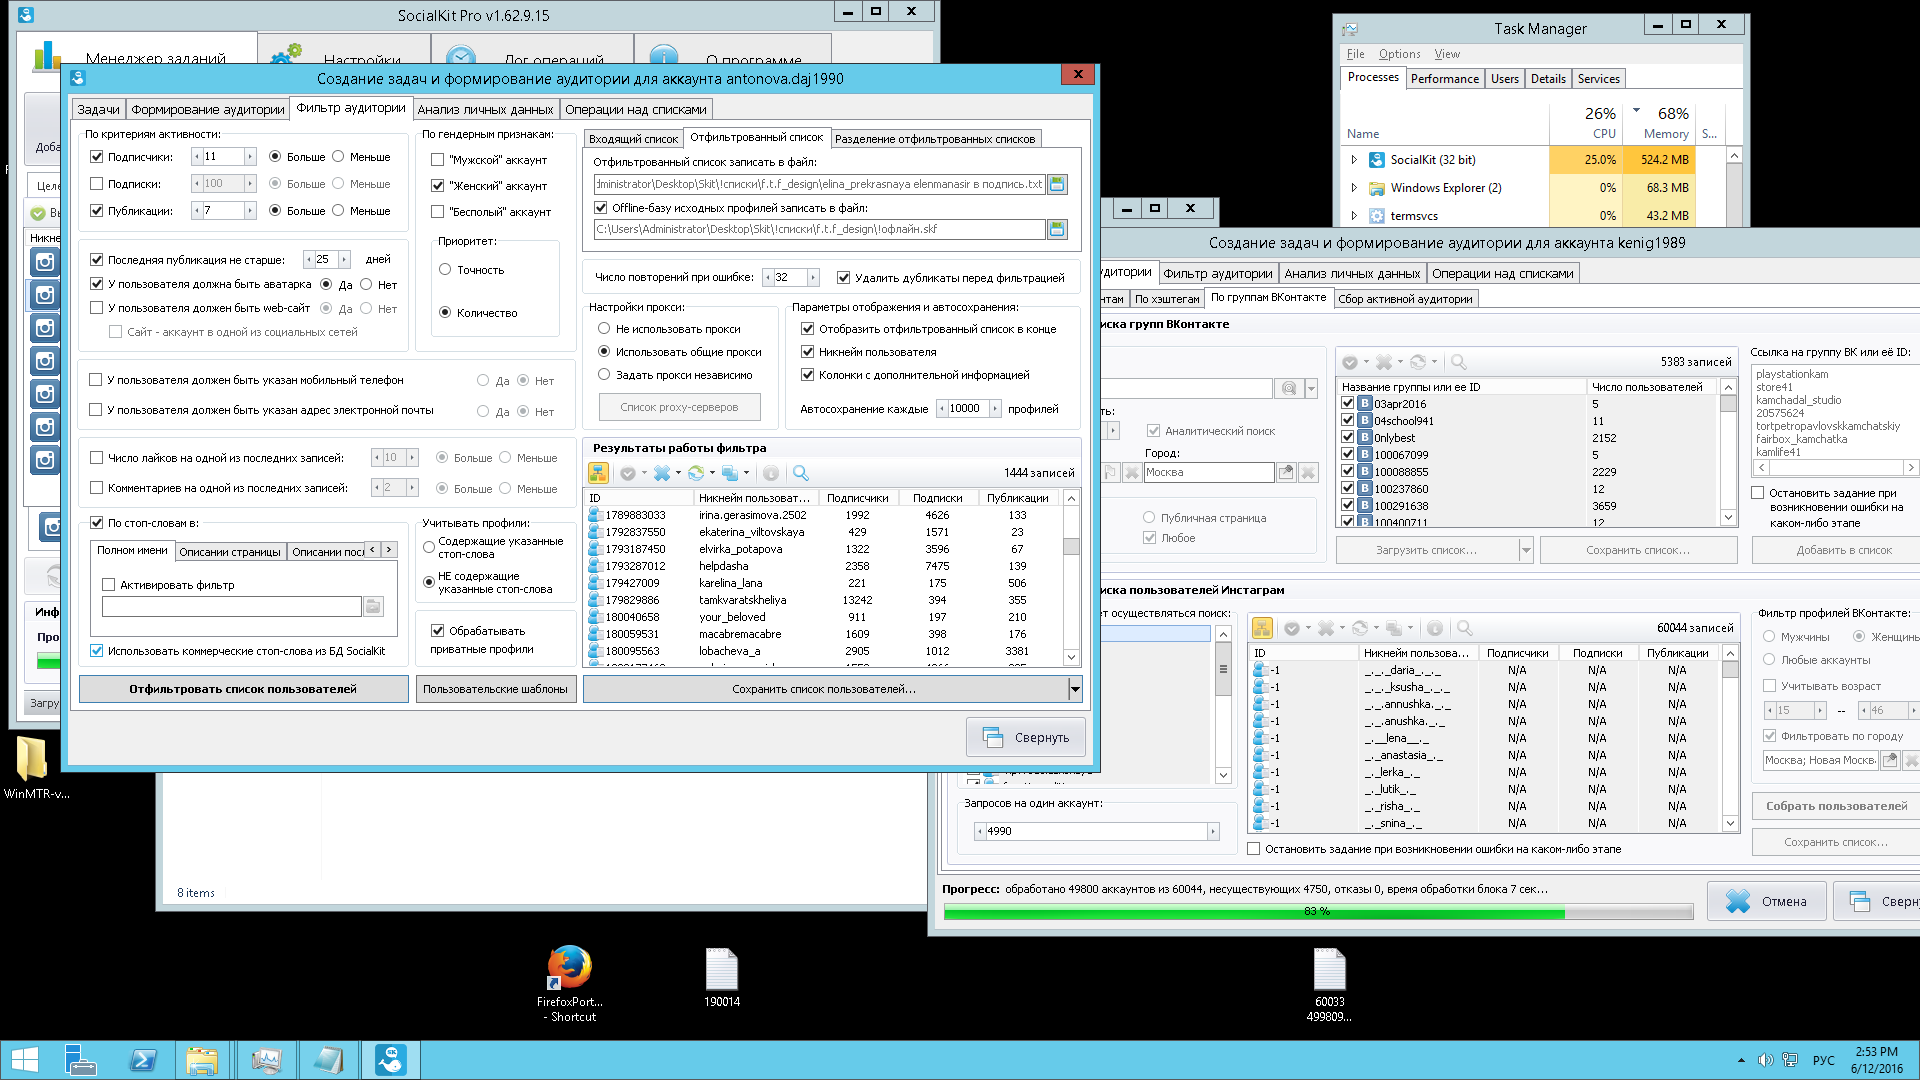Click city picker icon next to Москва field
Image resolution: width=1920 pixels, height=1080 pixels.
tap(1286, 472)
